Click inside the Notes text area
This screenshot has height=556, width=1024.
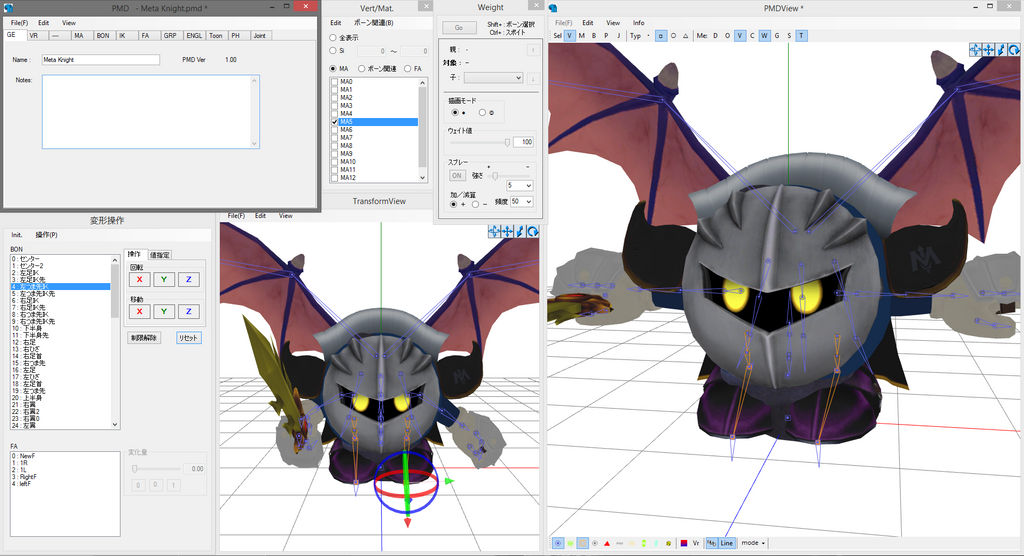pos(150,111)
